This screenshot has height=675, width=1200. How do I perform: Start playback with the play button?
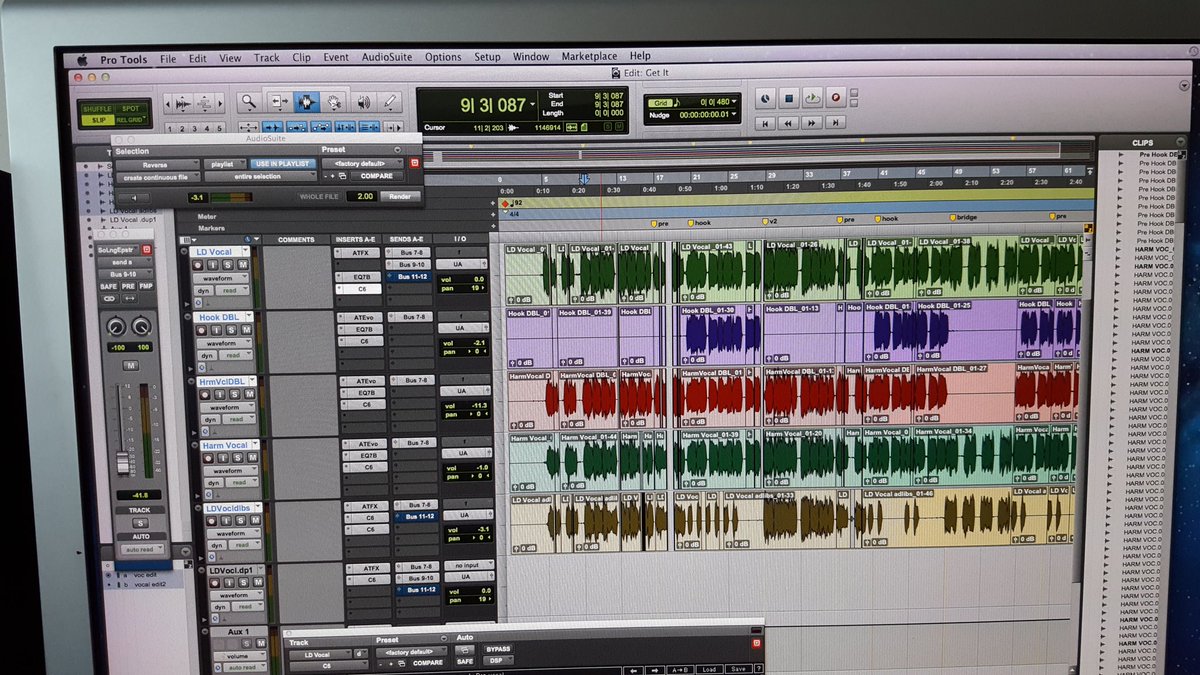click(811, 99)
